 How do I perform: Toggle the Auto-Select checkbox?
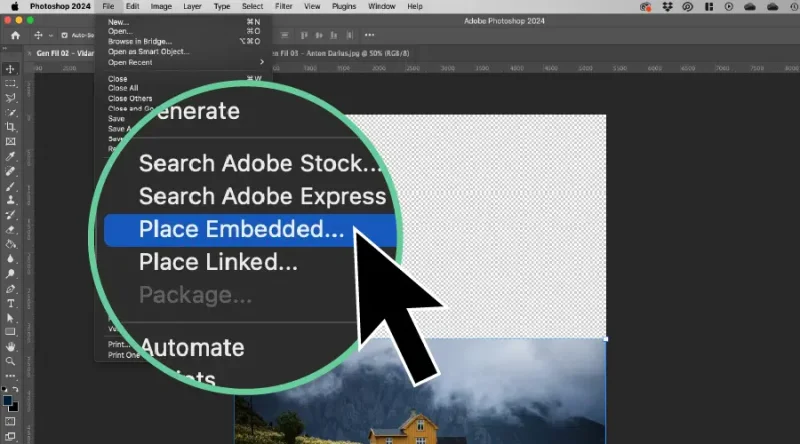pyautogui.click(x=64, y=35)
